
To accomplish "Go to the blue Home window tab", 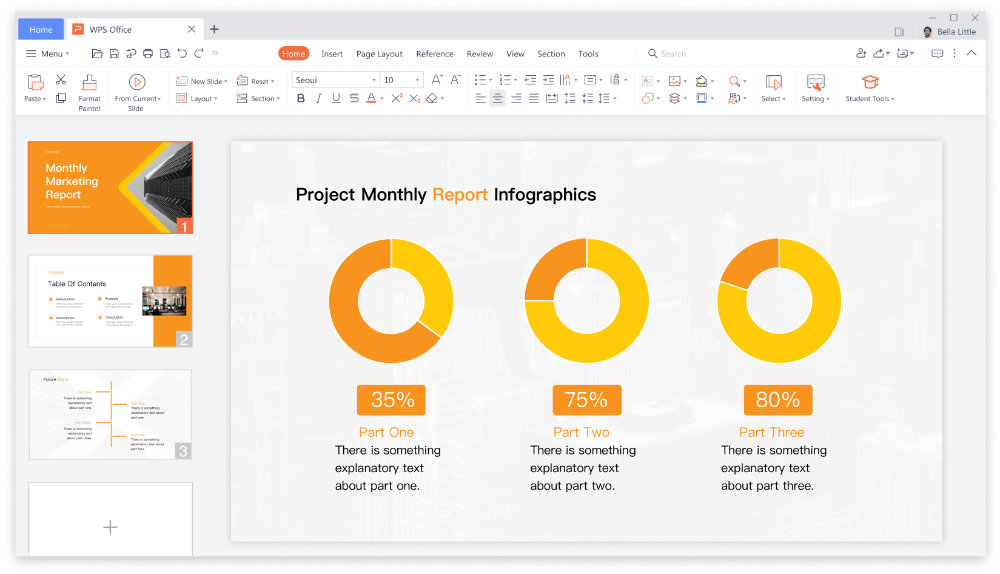I will [41, 29].
